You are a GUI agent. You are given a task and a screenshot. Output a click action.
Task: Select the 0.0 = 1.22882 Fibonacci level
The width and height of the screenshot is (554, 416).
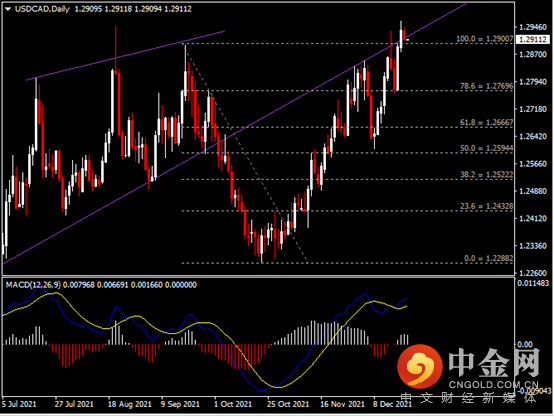click(x=488, y=258)
